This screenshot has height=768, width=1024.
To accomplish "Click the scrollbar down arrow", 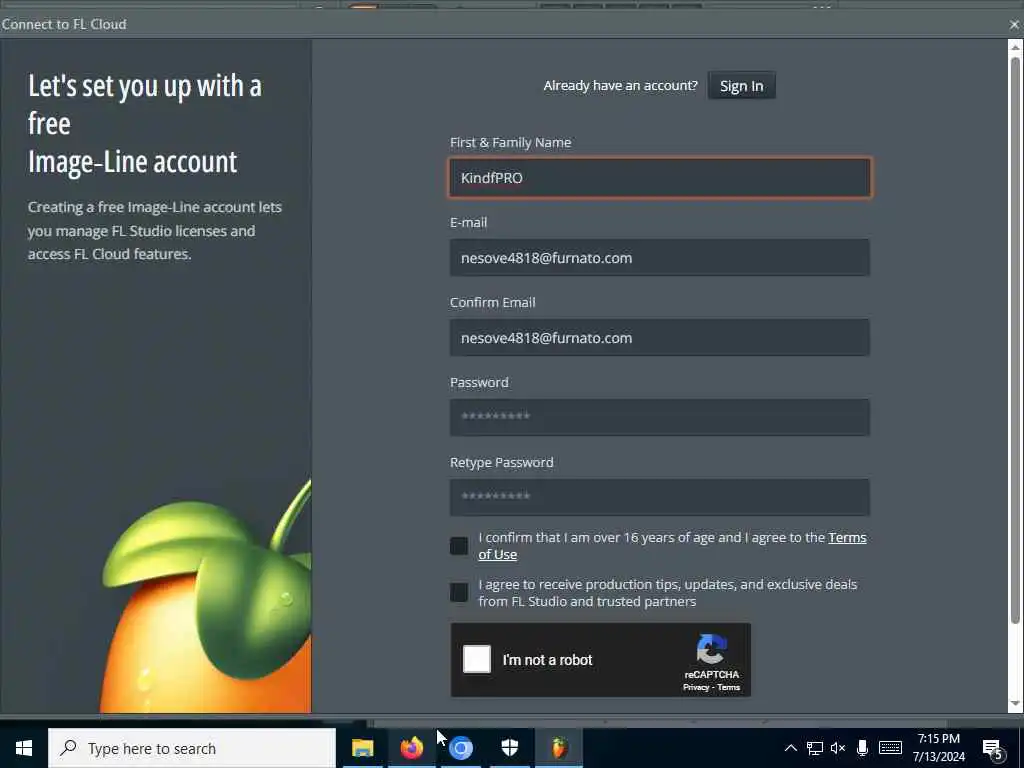I will tap(1015, 704).
